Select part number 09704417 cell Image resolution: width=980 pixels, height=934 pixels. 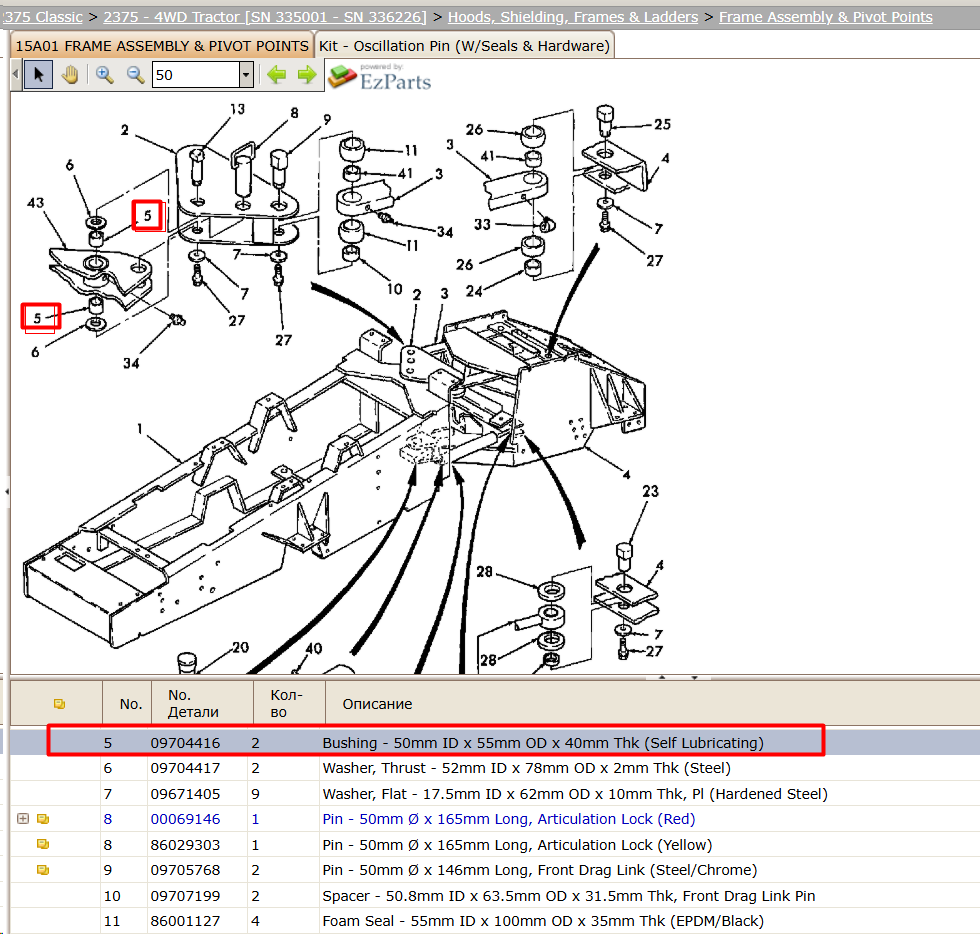click(186, 768)
